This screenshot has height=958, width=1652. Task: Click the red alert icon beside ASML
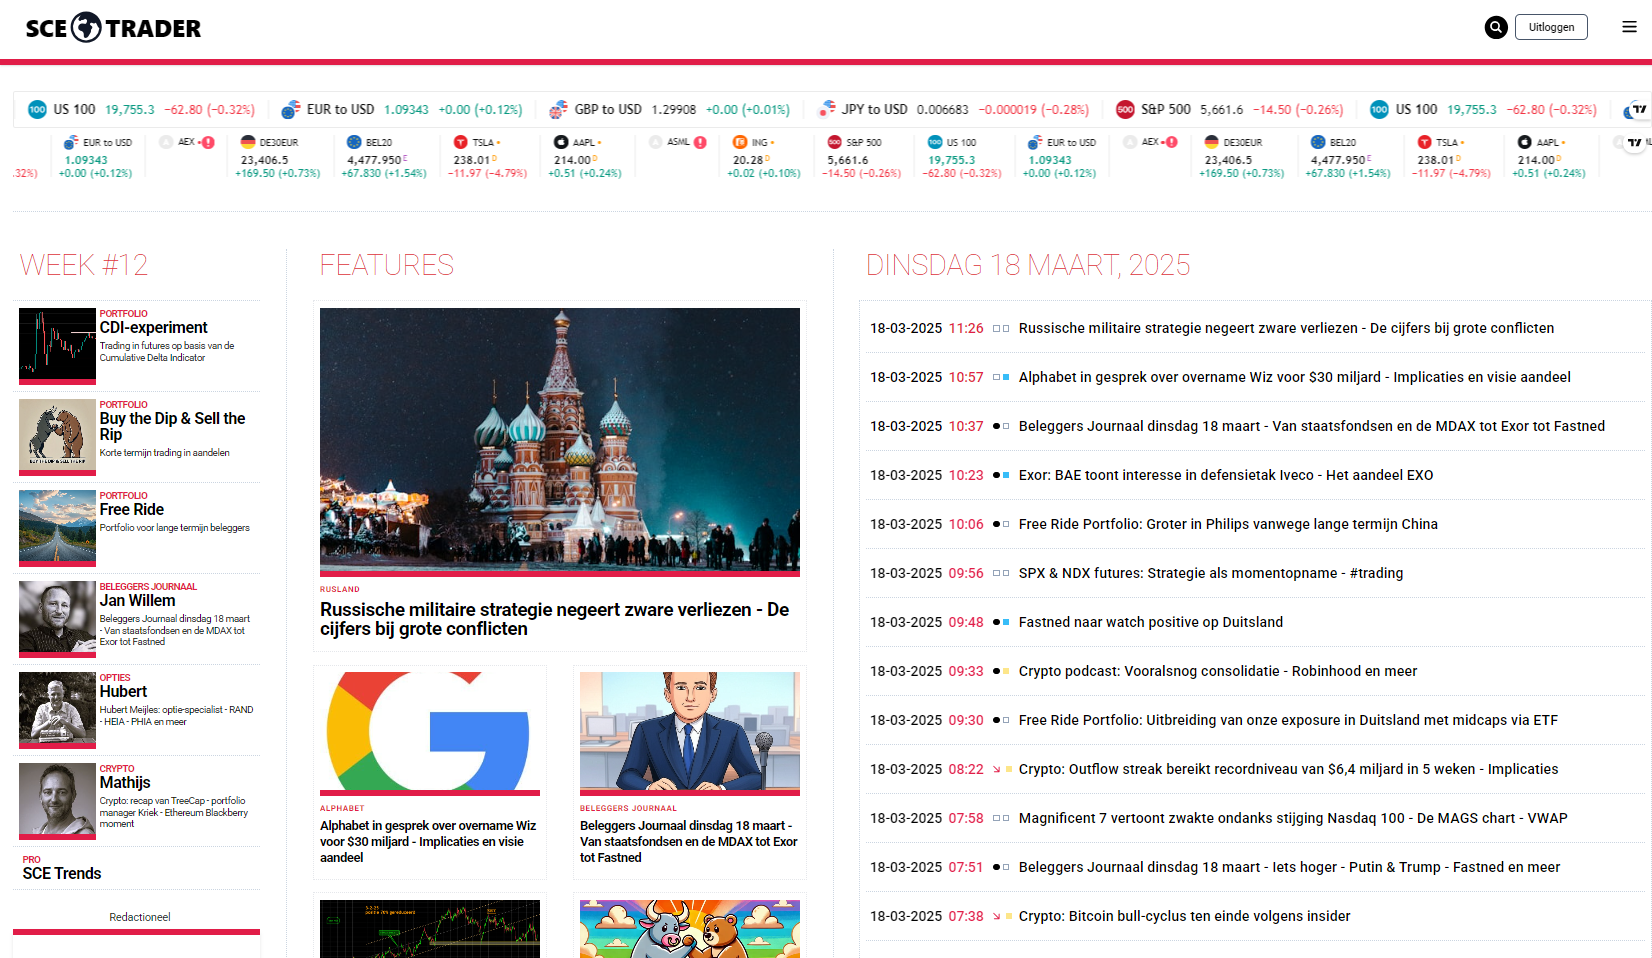(700, 142)
